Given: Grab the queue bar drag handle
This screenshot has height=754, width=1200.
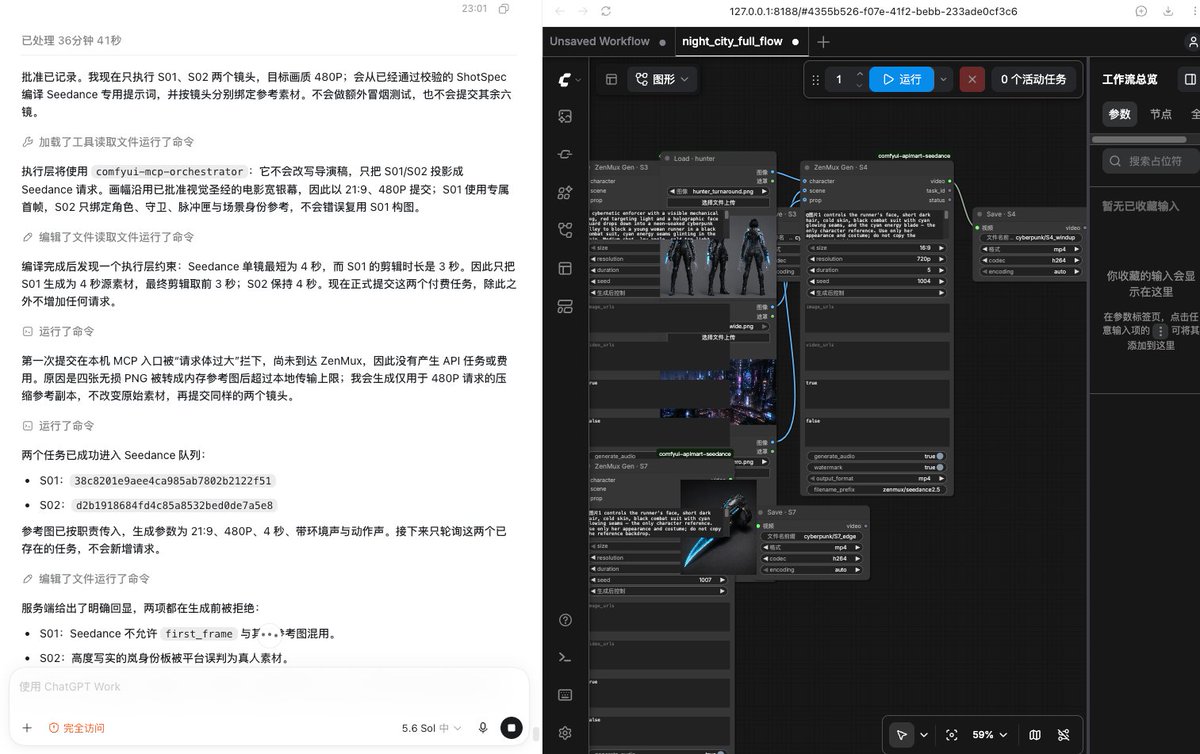Looking at the screenshot, I should pos(815,80).
